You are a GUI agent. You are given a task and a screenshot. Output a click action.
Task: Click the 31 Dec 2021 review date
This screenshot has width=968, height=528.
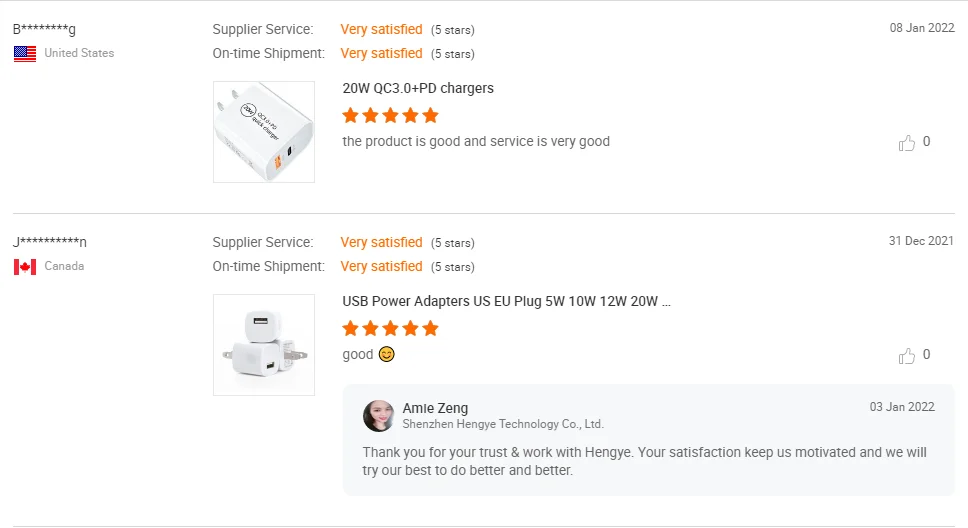(x=921, y=241)
